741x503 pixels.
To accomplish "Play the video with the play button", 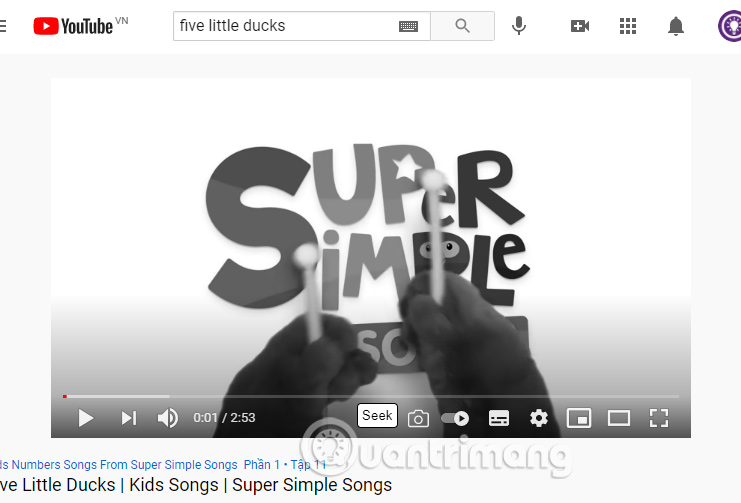I will 86,418.
